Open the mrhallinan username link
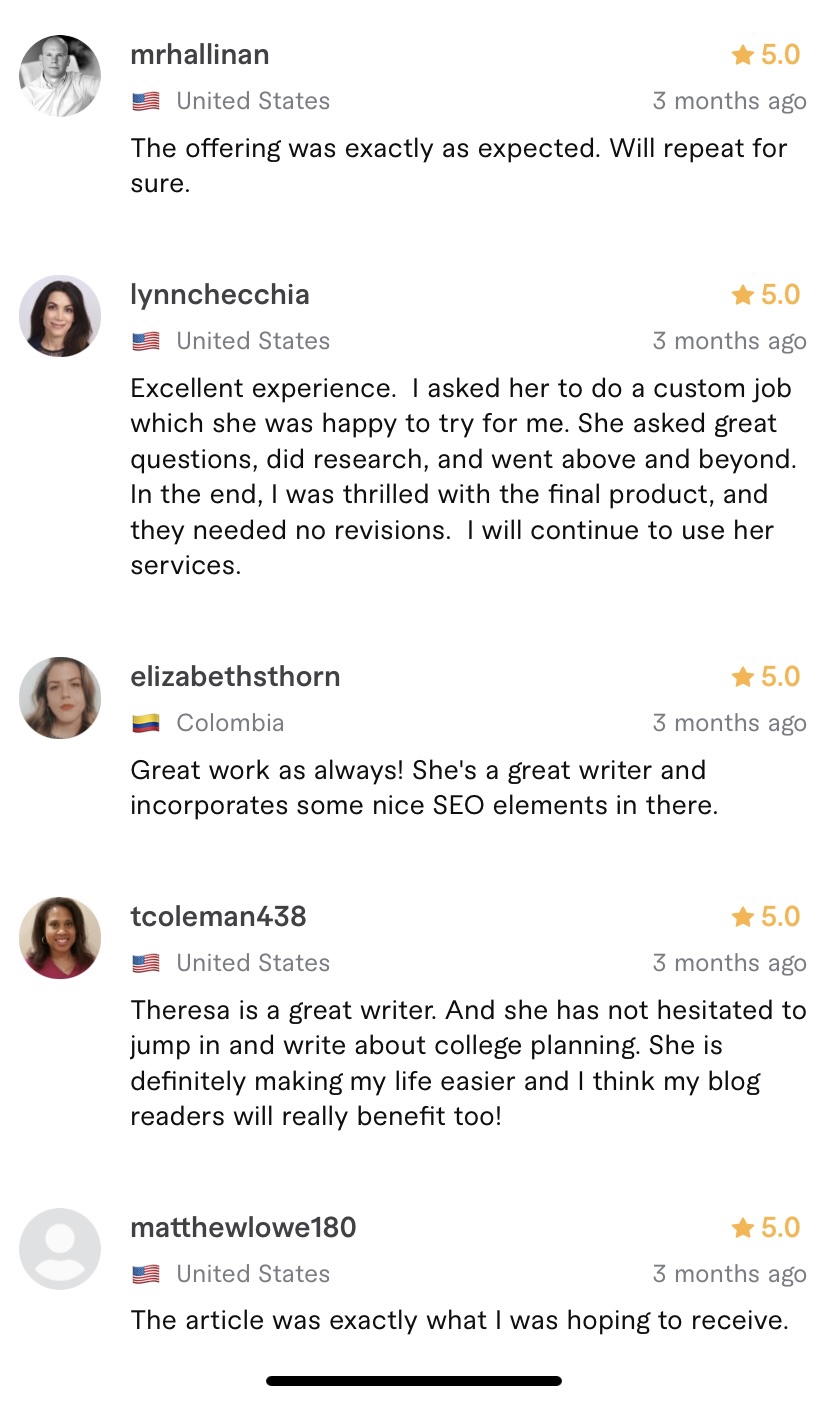 point(200,55)
